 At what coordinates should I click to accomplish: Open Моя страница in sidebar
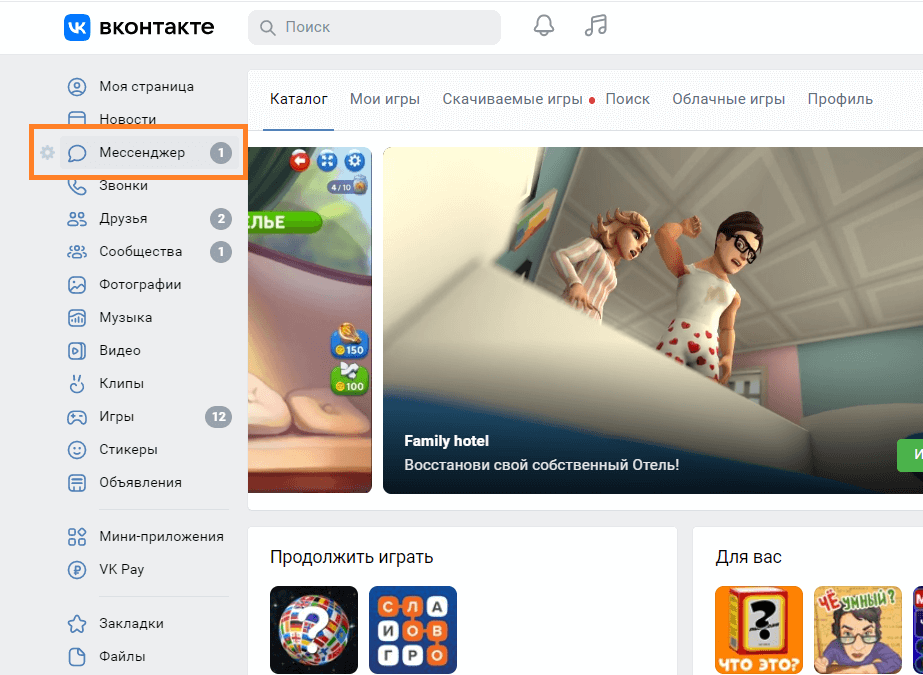point(146,87)
